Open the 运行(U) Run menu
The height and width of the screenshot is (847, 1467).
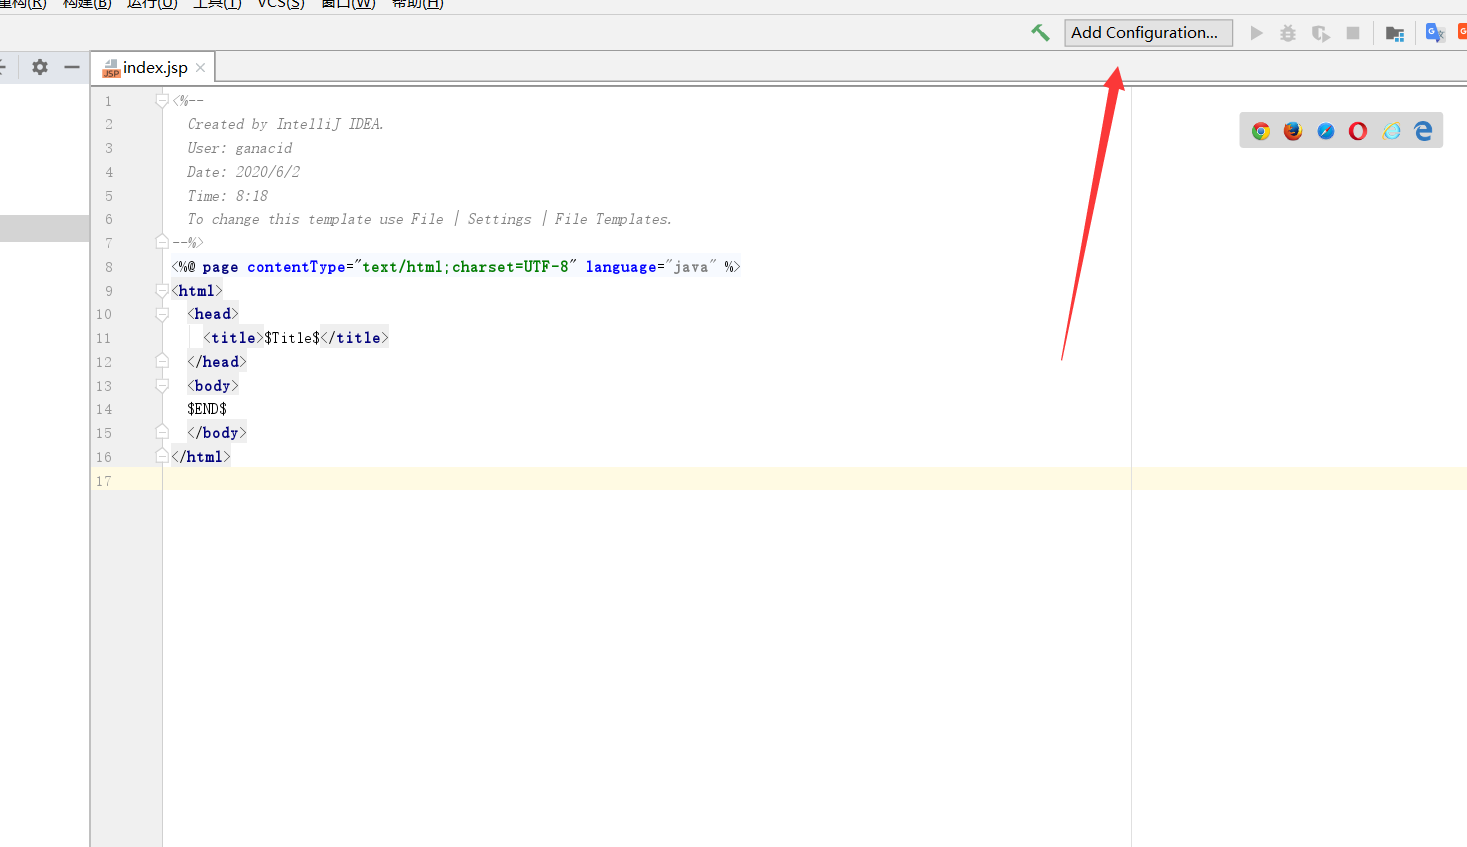[x=152, y=4]
